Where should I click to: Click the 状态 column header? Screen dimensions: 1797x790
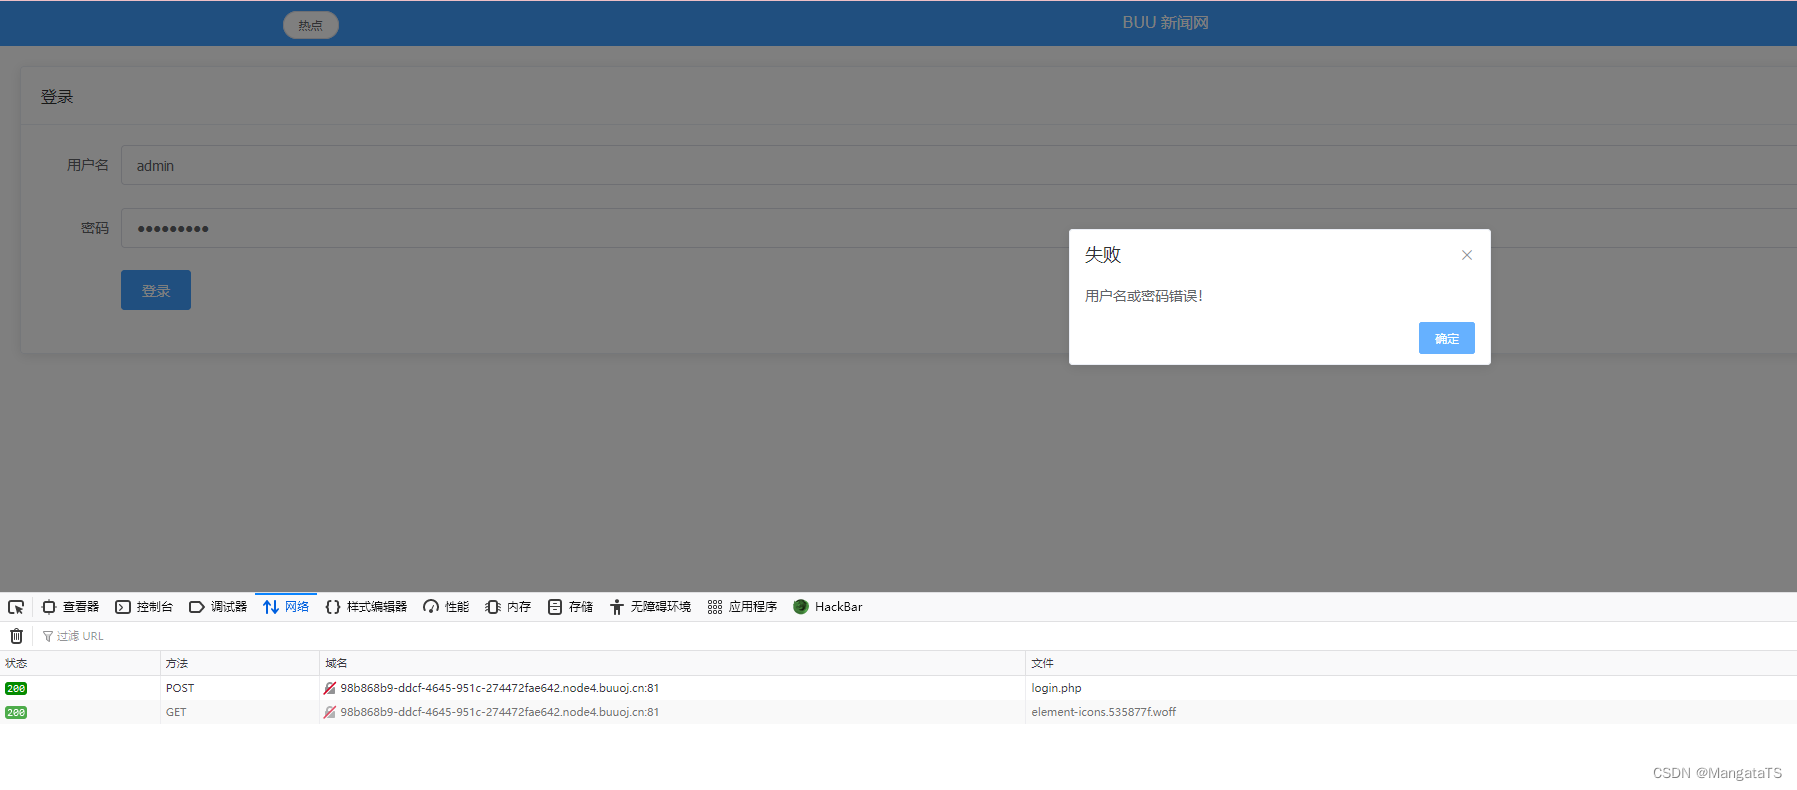click(80, 663)
